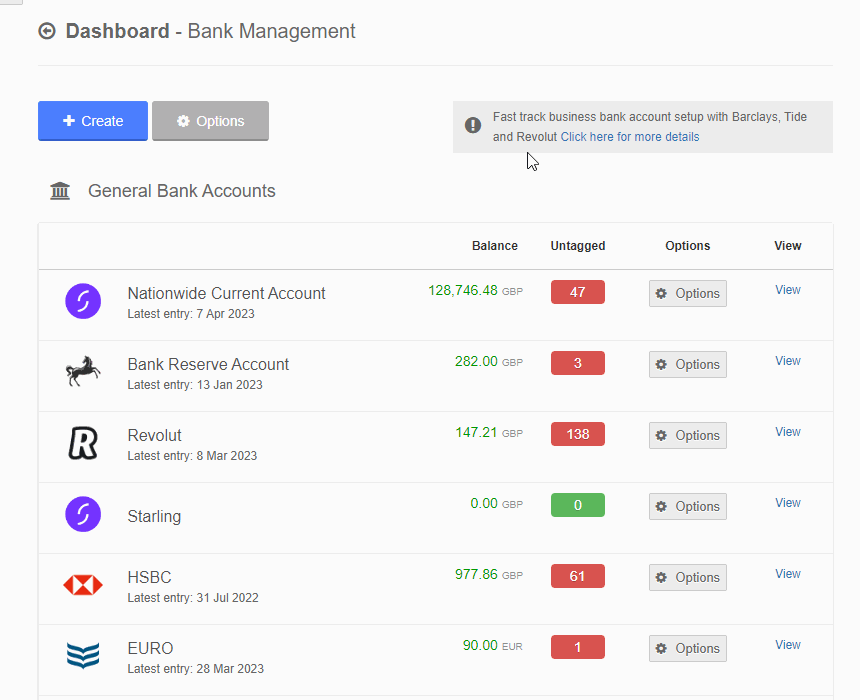This screenshot has width=860, height=700.
Task: Click the green 0 untagged badge for Starling
Action: [577, 506]
